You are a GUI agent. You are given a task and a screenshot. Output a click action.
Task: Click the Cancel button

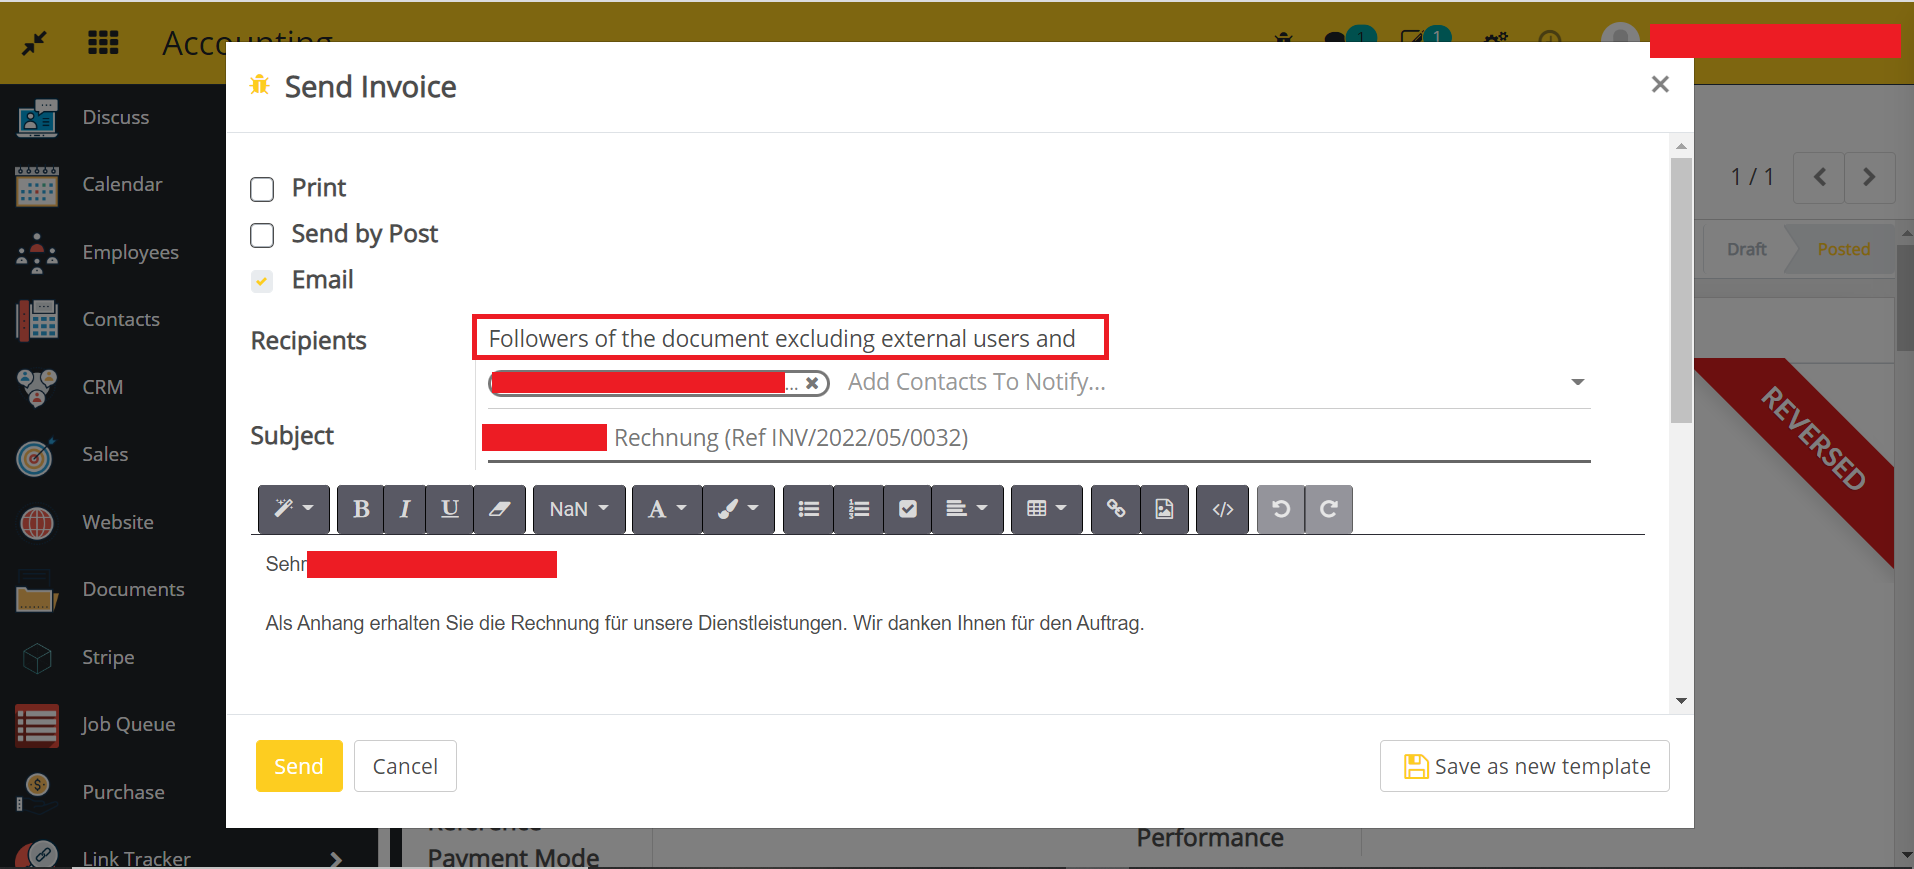(405, 766)
